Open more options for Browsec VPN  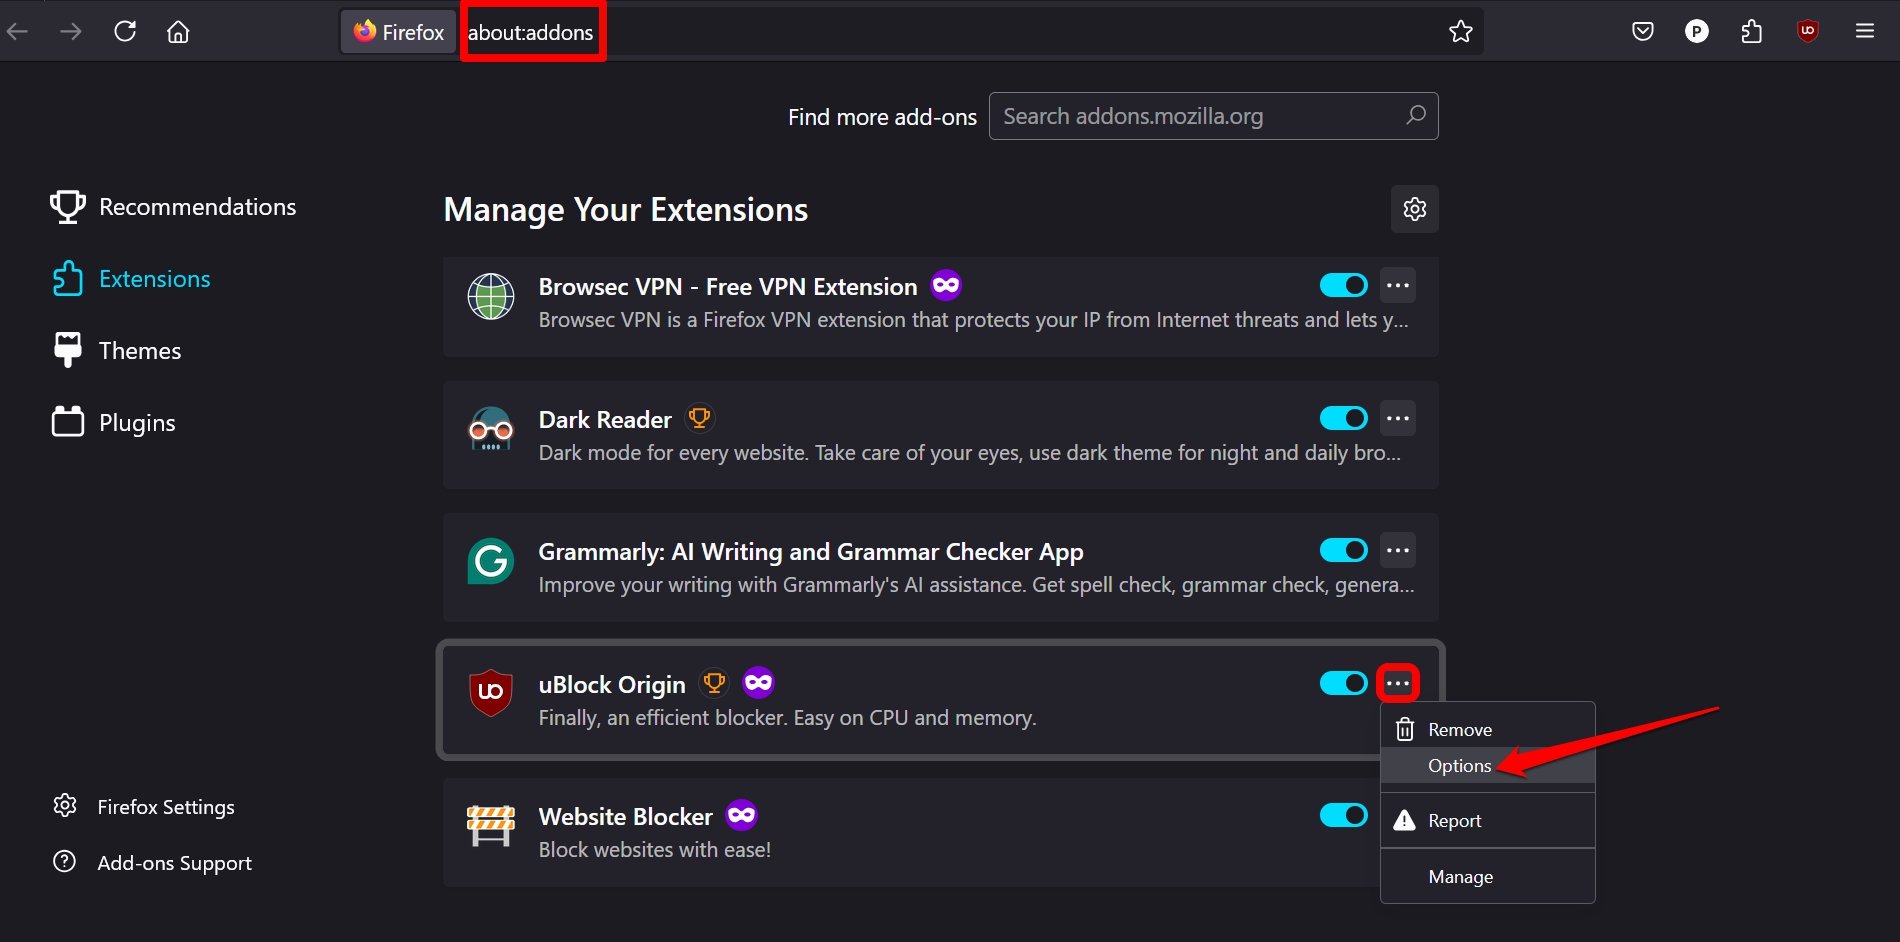1398,285
